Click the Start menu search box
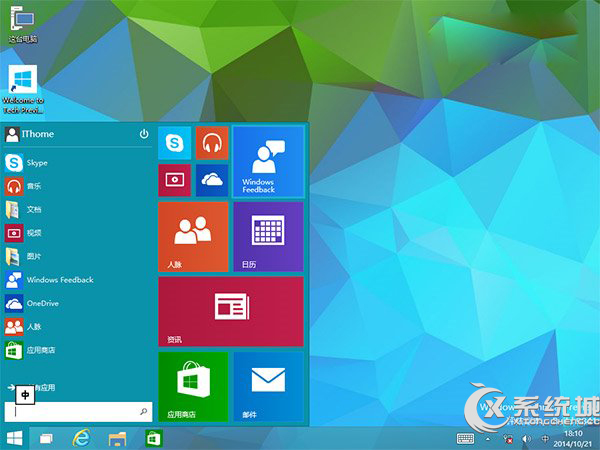The image size is (600, 450). tap(78, 411)
